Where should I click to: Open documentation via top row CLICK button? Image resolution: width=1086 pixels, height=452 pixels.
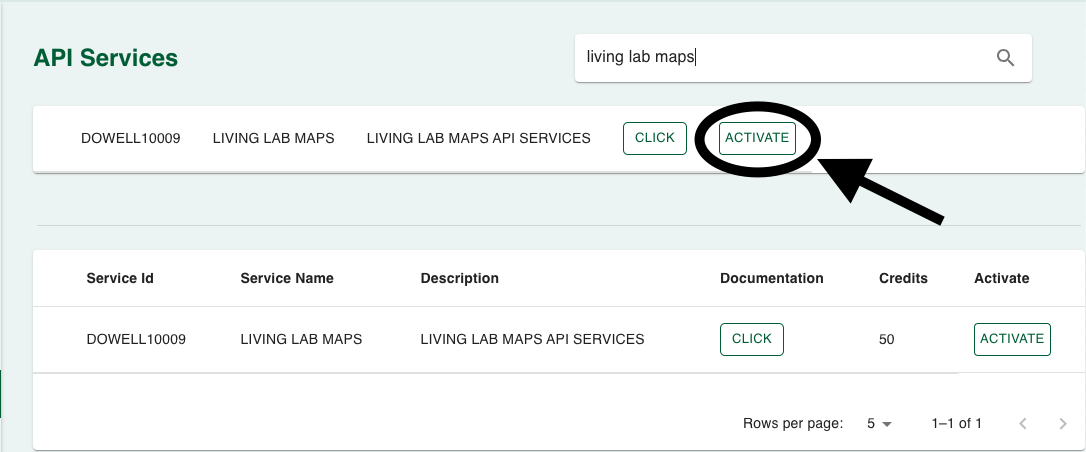tap(655, 138)
